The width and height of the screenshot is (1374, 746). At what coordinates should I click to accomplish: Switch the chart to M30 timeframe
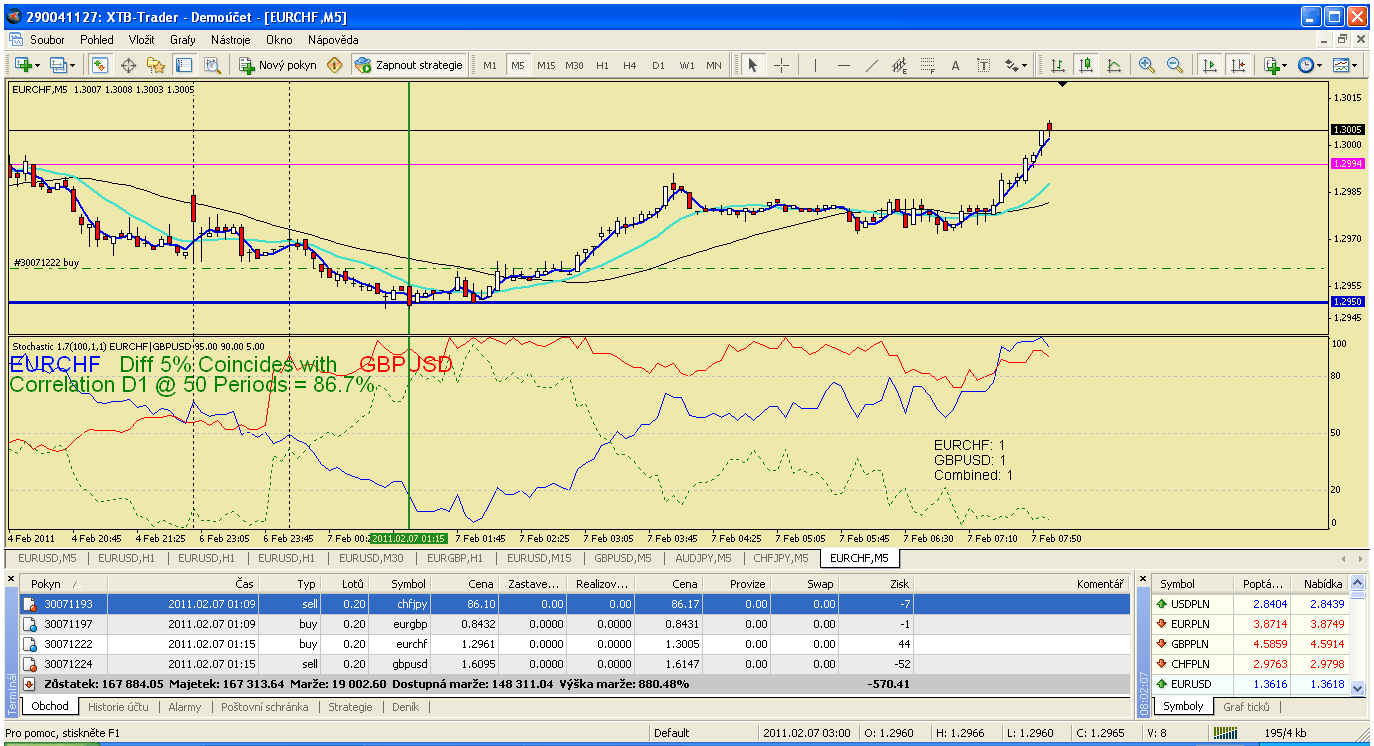574,65
